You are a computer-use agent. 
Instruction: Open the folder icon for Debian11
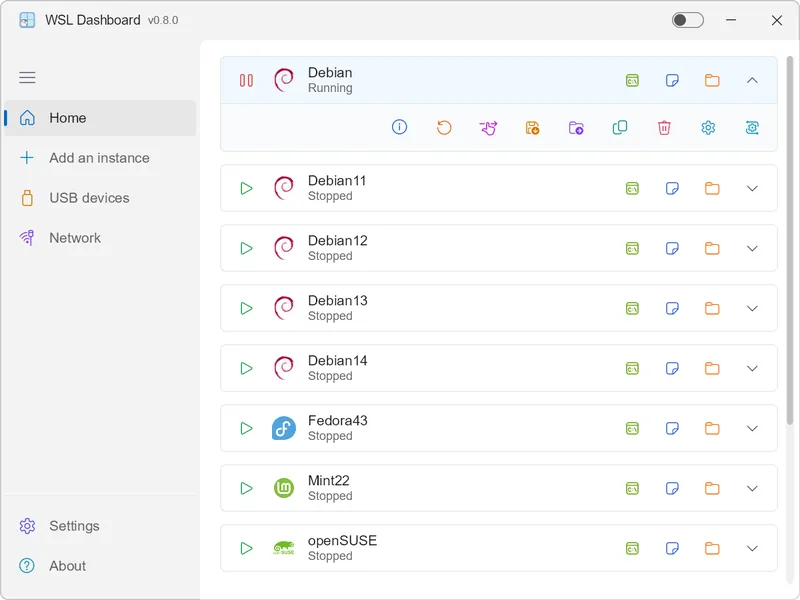tap(712, 188)
